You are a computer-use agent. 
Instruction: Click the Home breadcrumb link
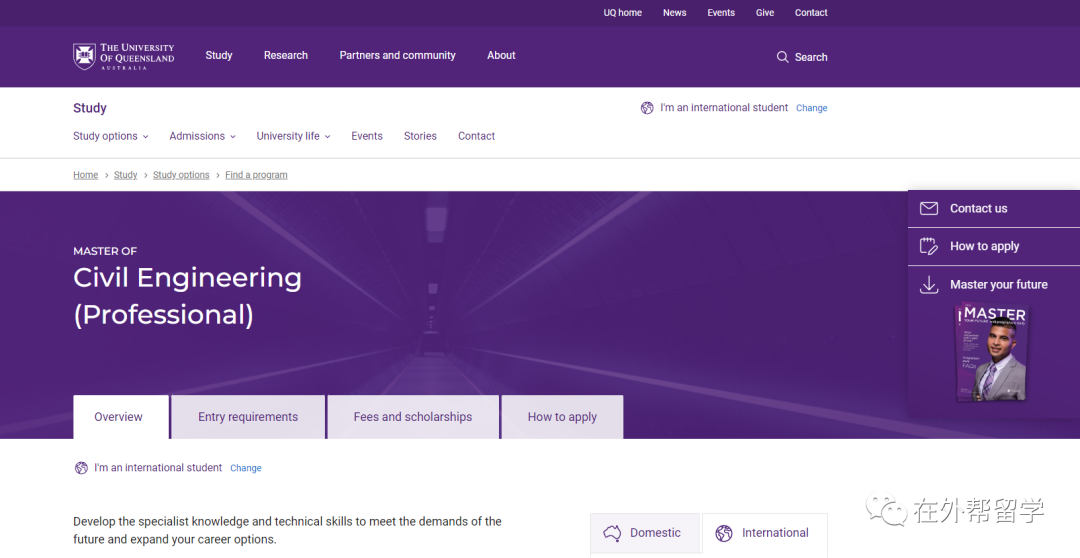point(85,175)
